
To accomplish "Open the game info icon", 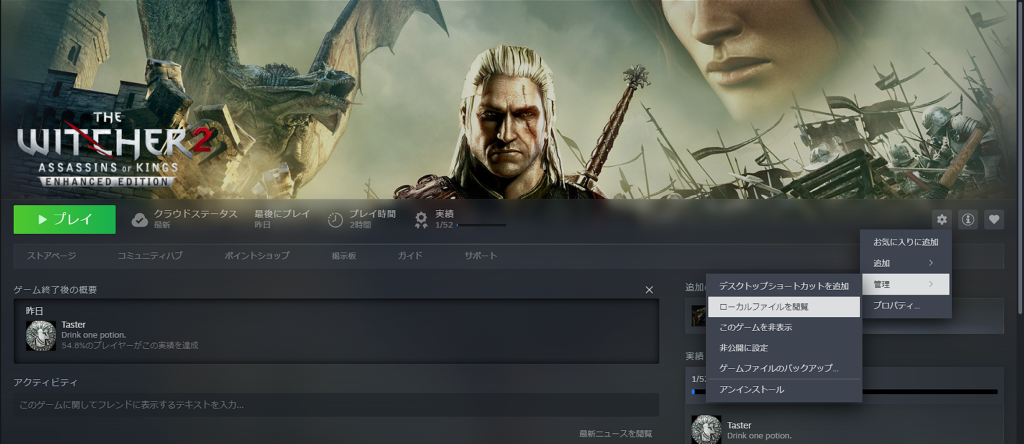I will tap(968, 220).
